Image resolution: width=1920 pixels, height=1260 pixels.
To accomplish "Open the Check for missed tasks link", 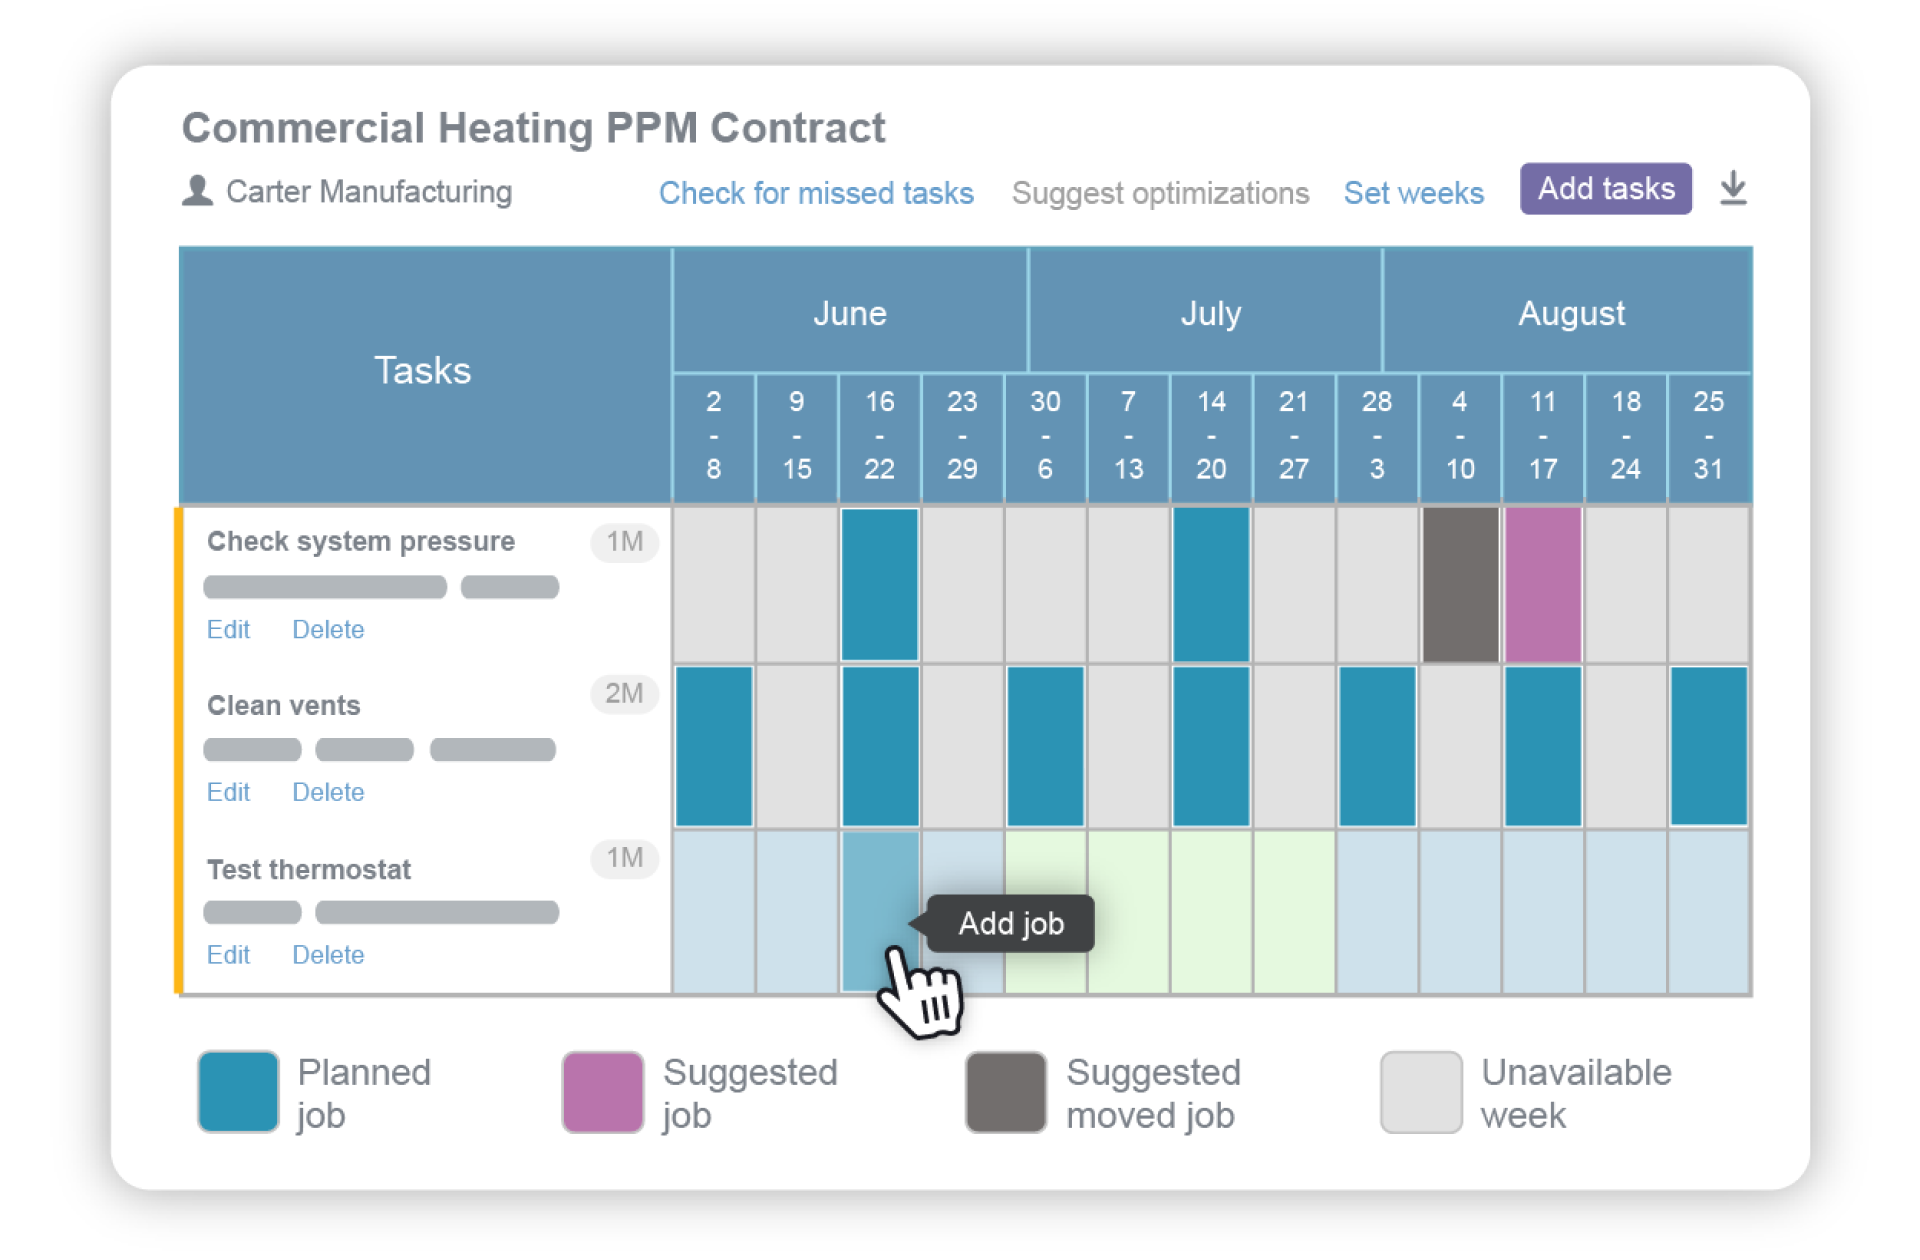I will pyautogui.click(x=817, y=193).
